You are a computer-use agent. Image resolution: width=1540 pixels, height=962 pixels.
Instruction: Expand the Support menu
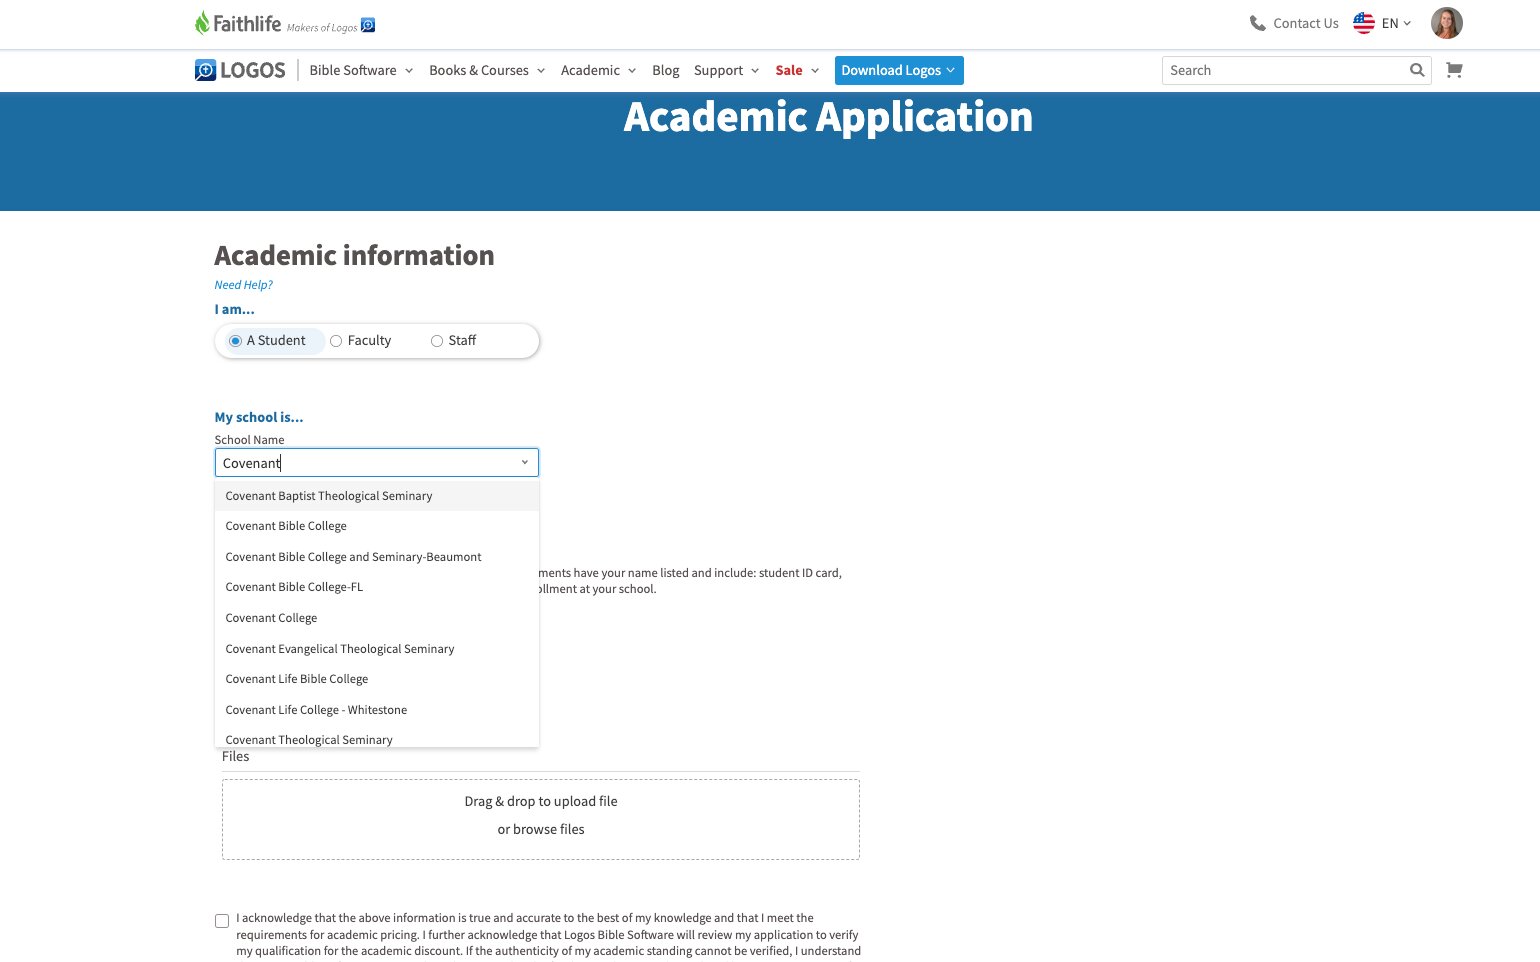coord(726,70)
